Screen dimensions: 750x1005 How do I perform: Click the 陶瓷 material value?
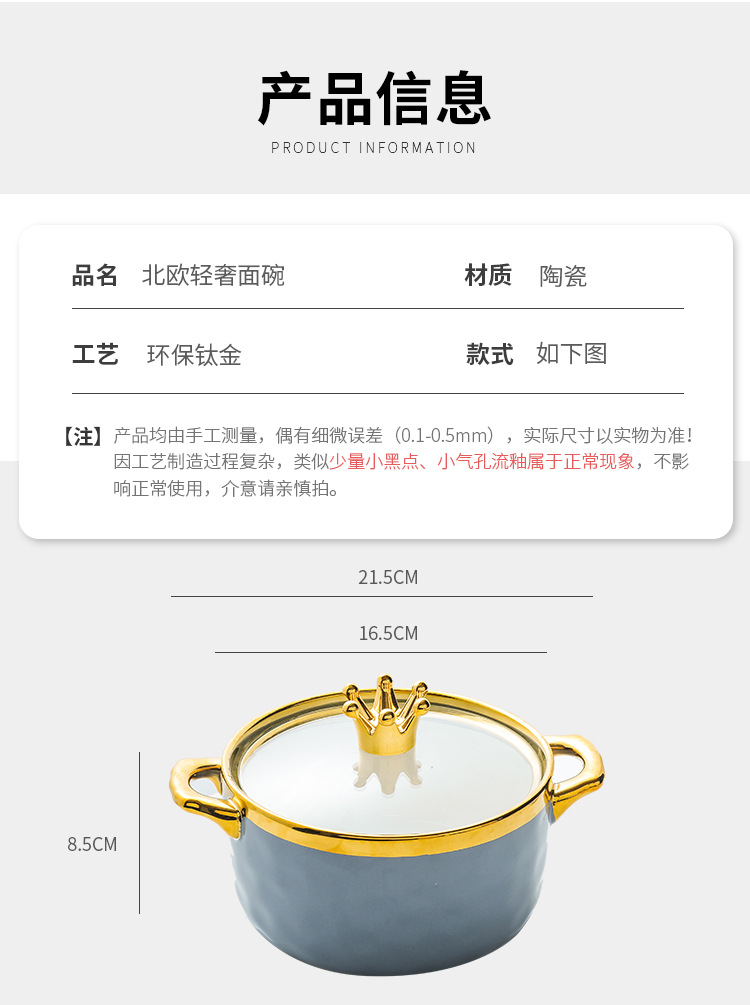563,276
